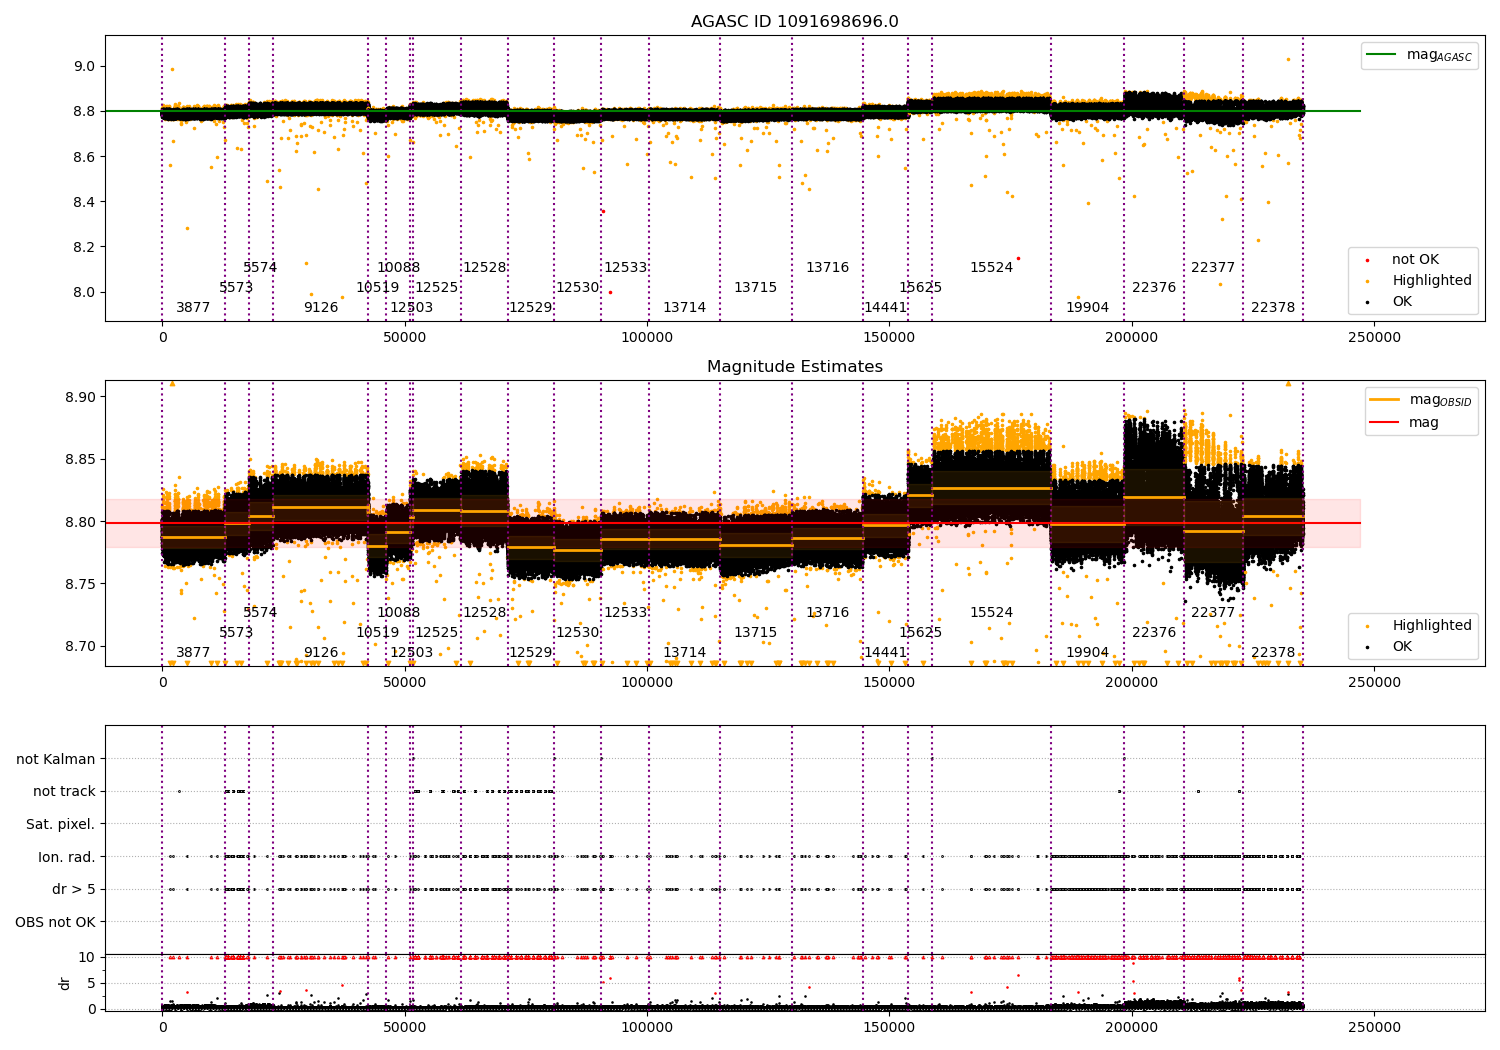Select obsid 13714 in Magnitude Estimates plot
Image resolution: width=1500 pixels, height=1050 pixels.
click(684, 653)
